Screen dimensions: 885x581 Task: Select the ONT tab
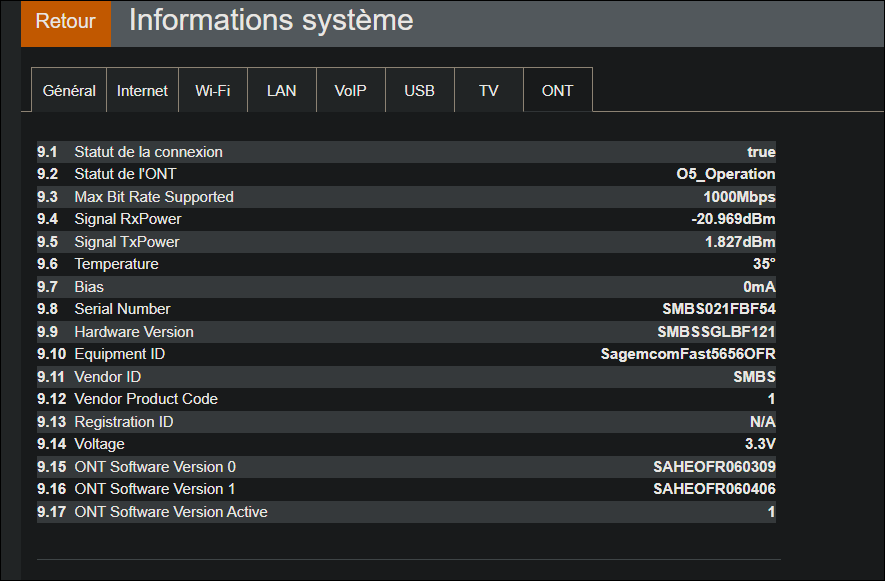[x=557, y=90]
